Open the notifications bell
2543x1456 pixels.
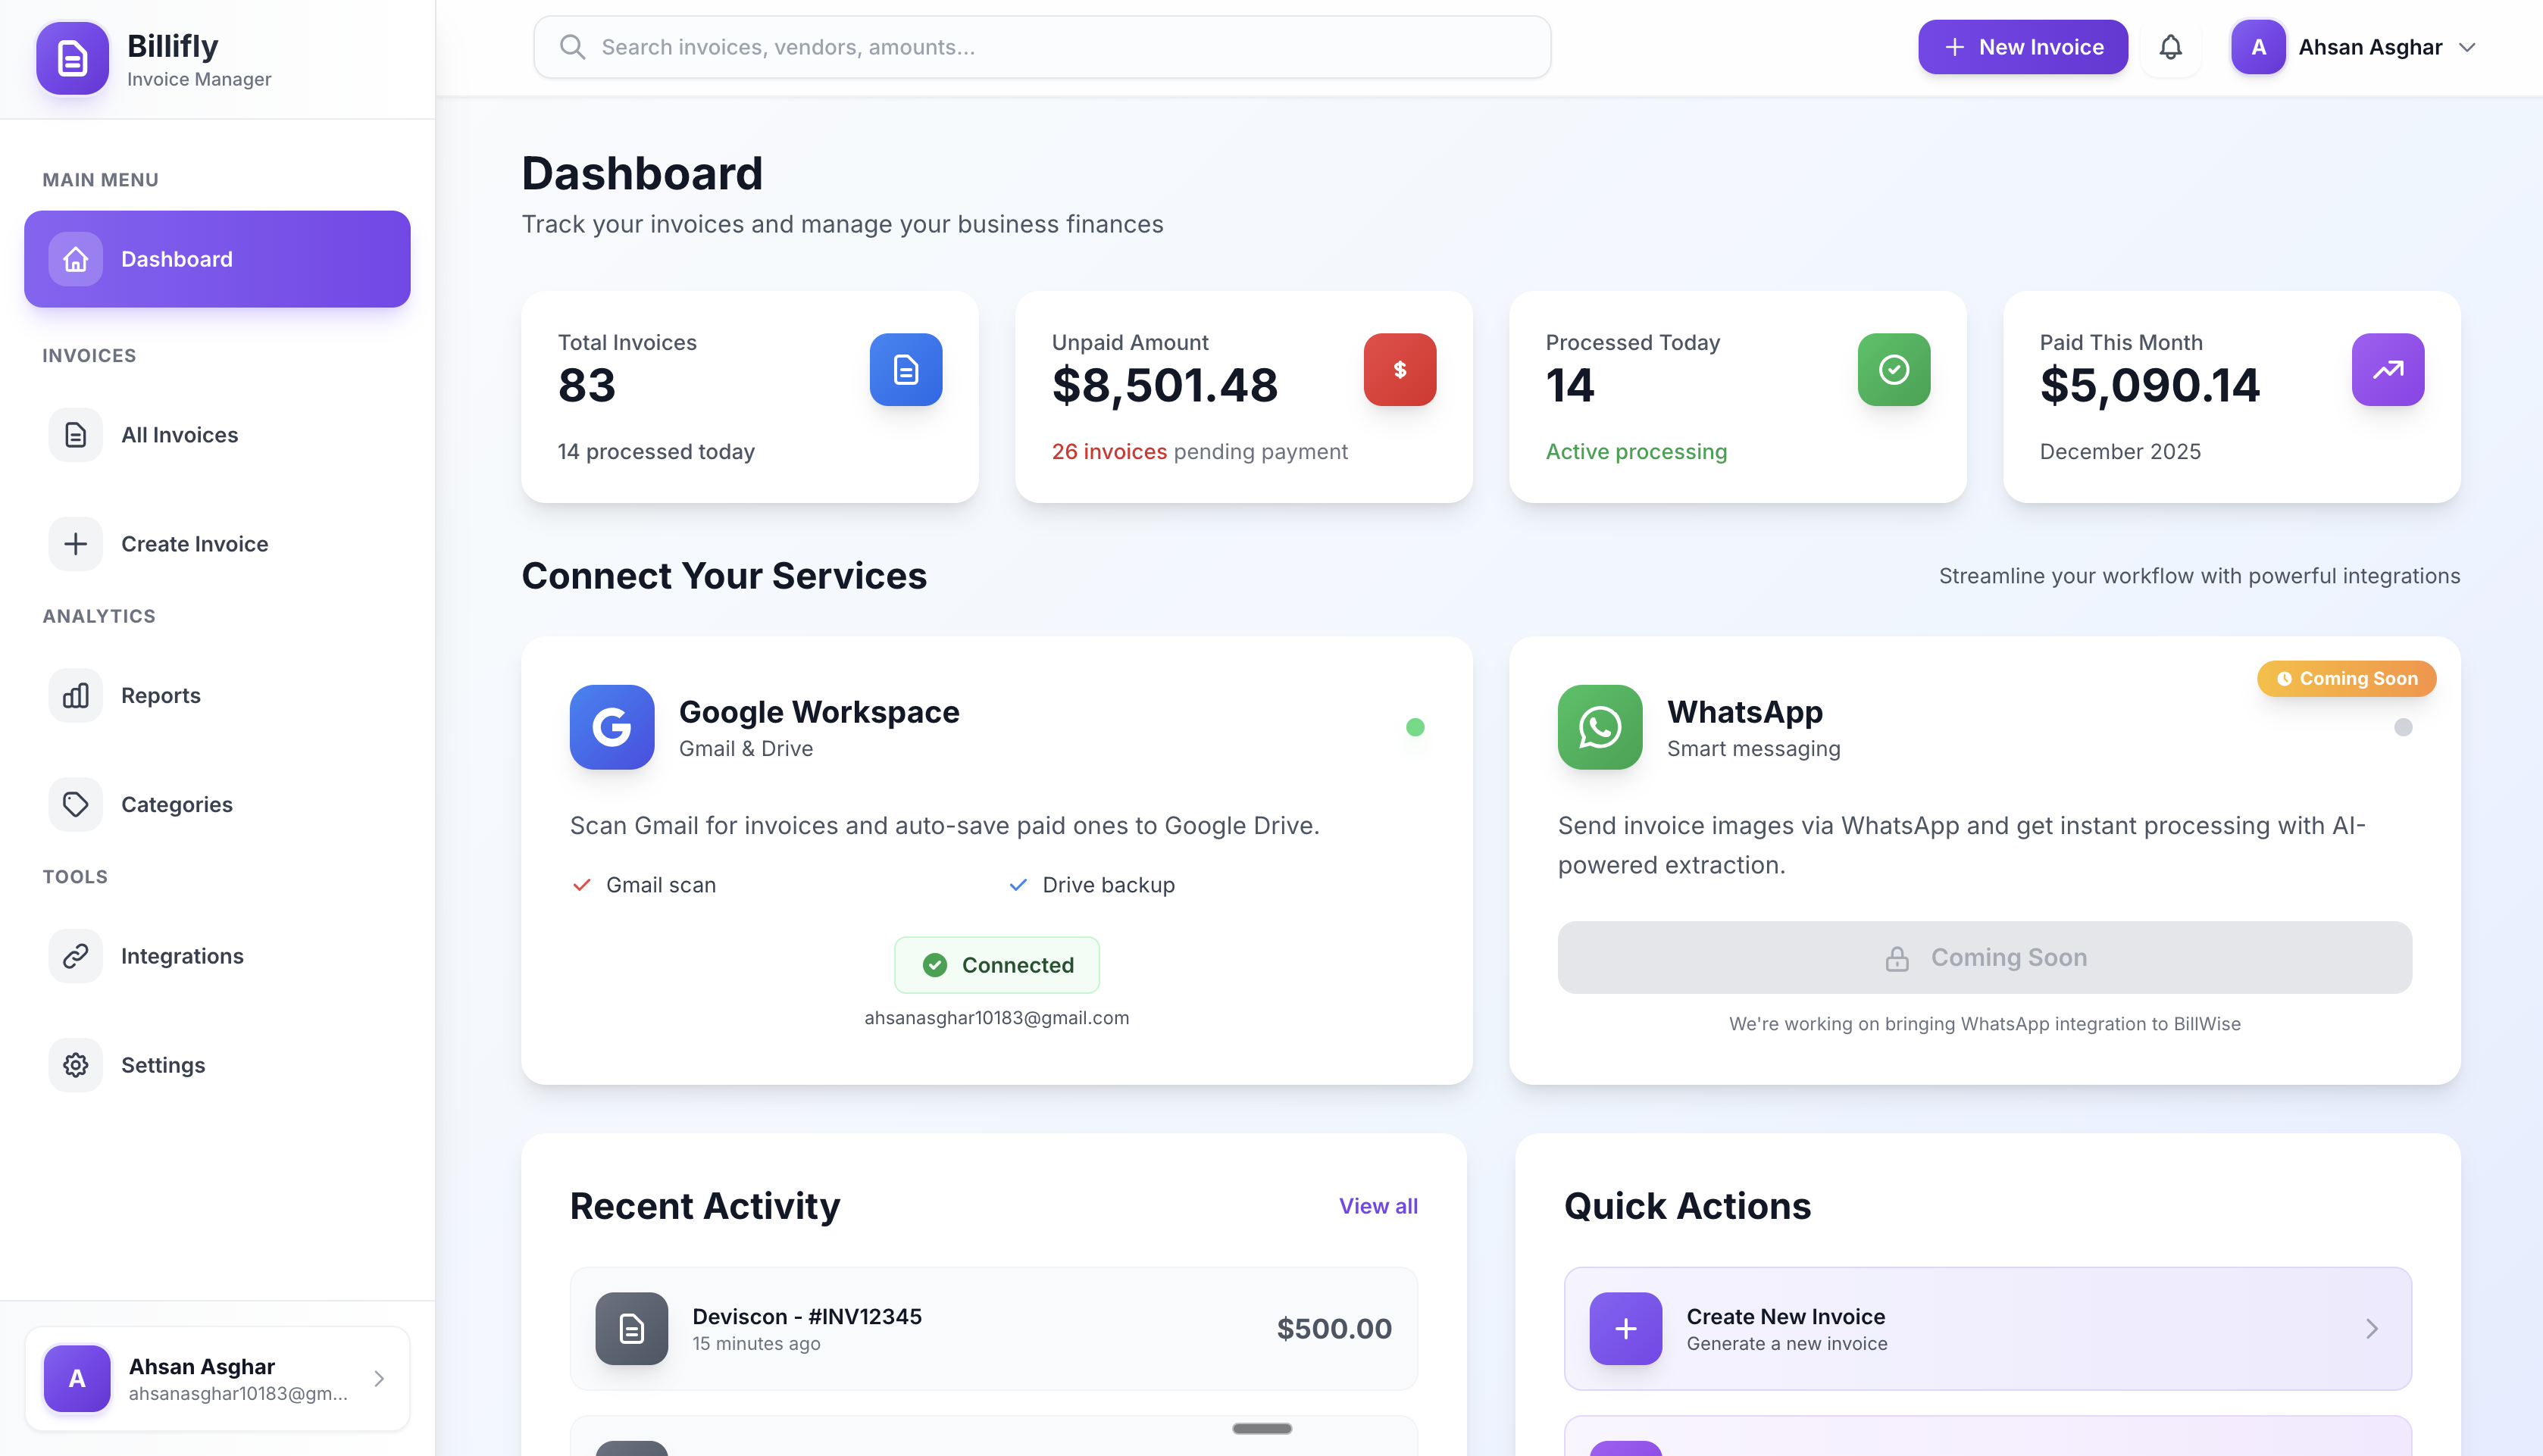2170,47
